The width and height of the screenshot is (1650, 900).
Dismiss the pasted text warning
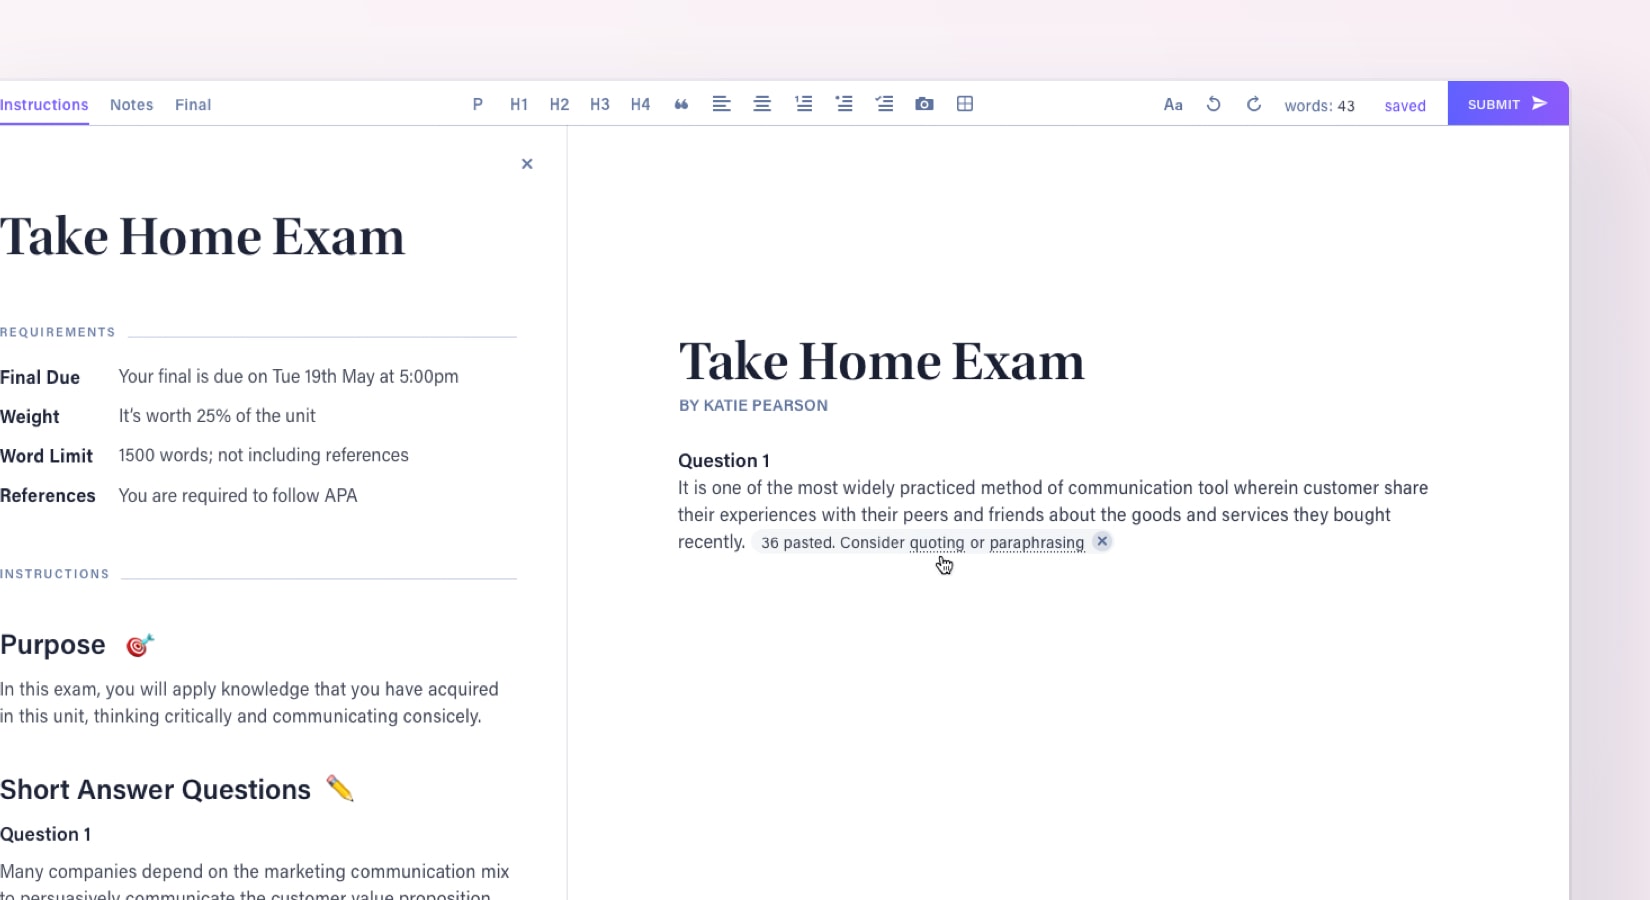click(x=1102, y=541)
